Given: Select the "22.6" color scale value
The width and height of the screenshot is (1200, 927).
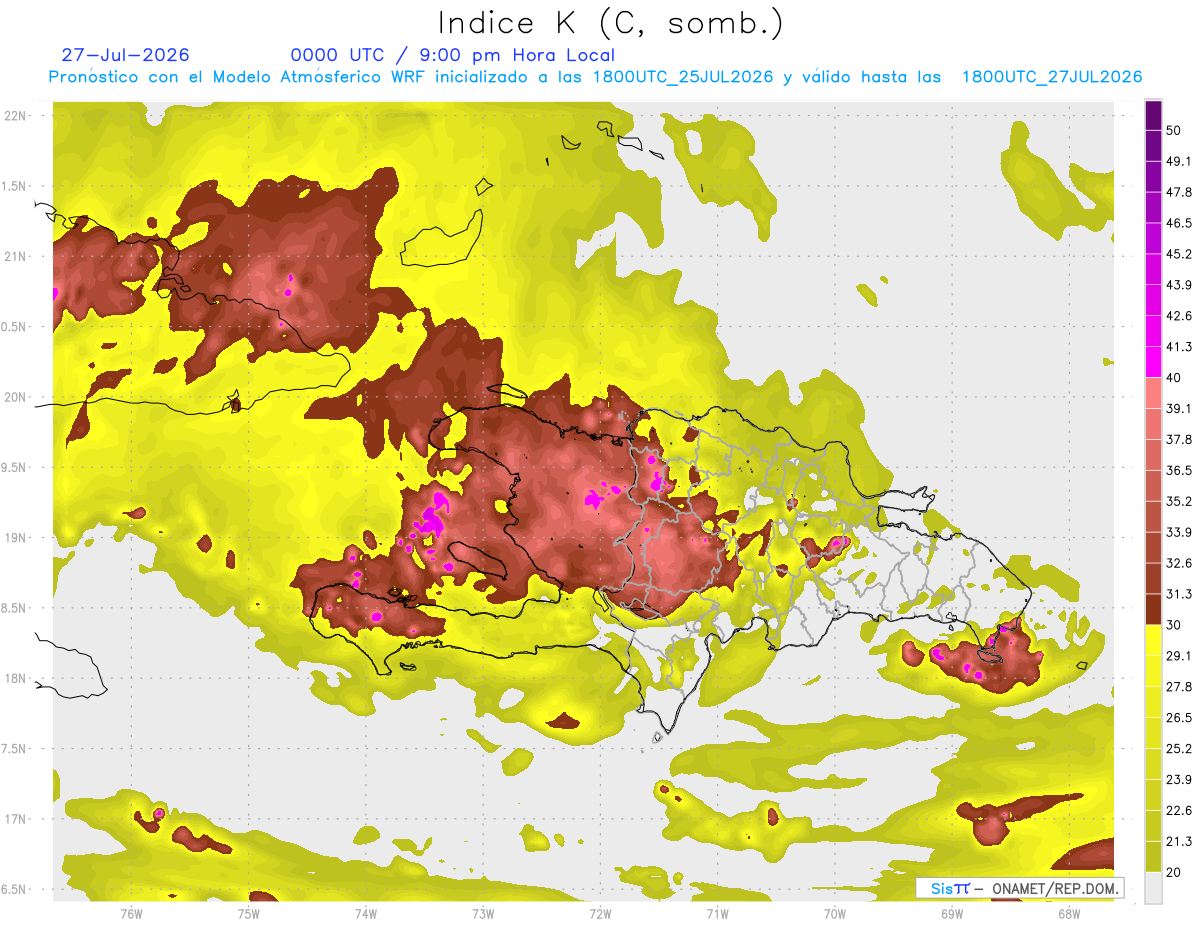Looking at the screenshot, I should pyautogui.click(x=1179, y=811).
